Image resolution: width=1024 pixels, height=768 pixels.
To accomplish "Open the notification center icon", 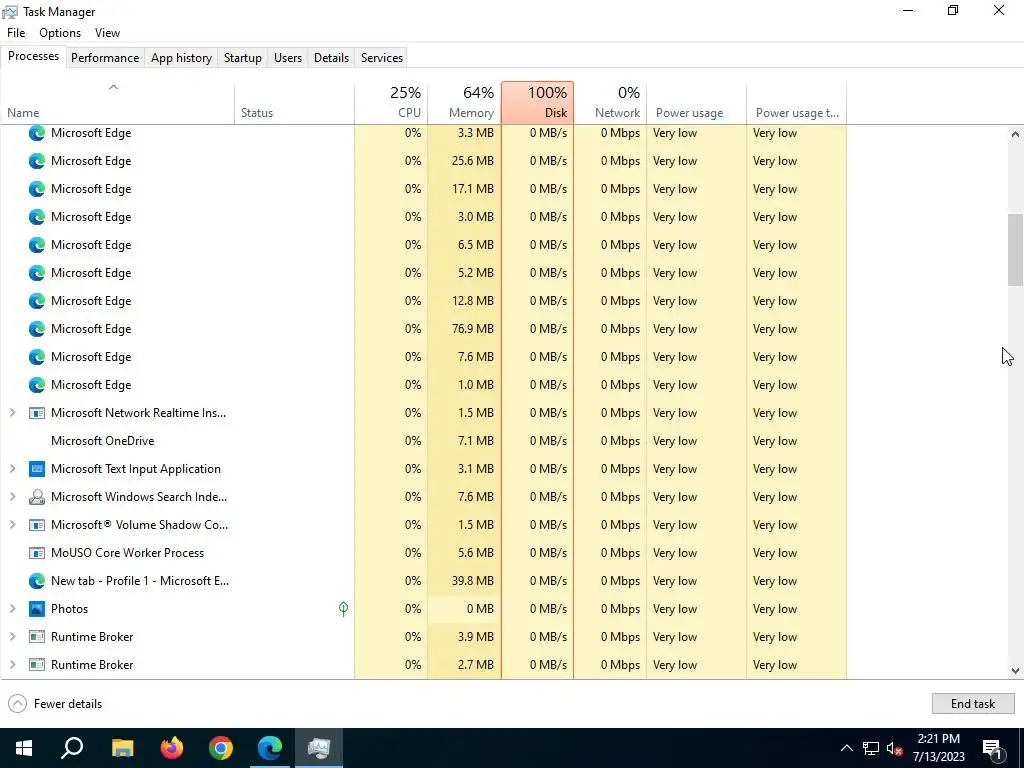I will pyautogui.click(x=992, y=748).
